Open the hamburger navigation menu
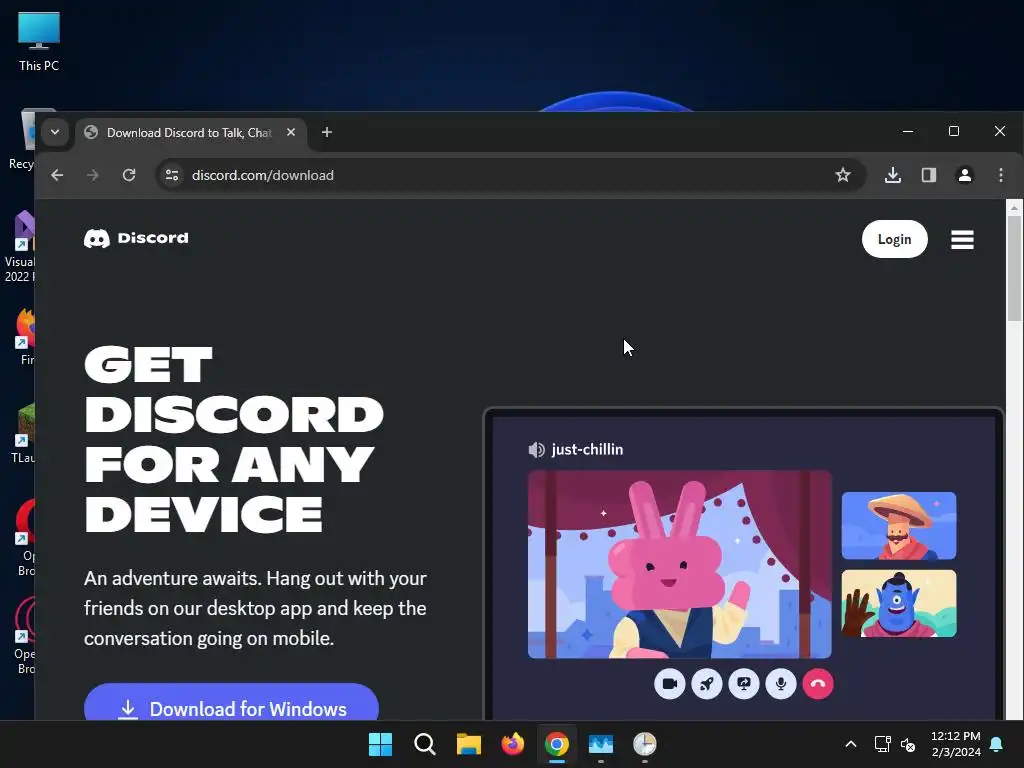The height and width of the screenshot is (768, 1024). [x=962, y=240]
